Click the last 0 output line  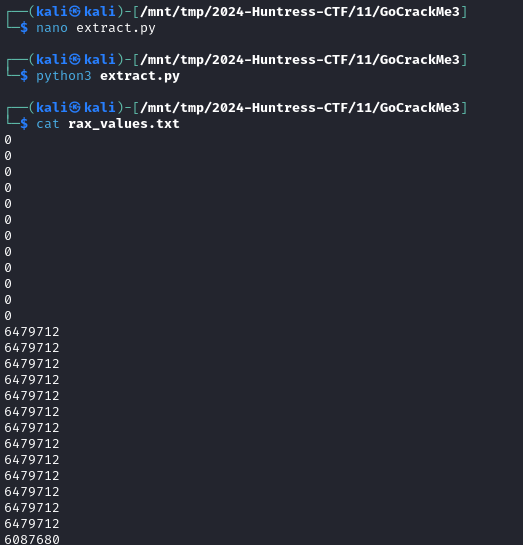8,316
